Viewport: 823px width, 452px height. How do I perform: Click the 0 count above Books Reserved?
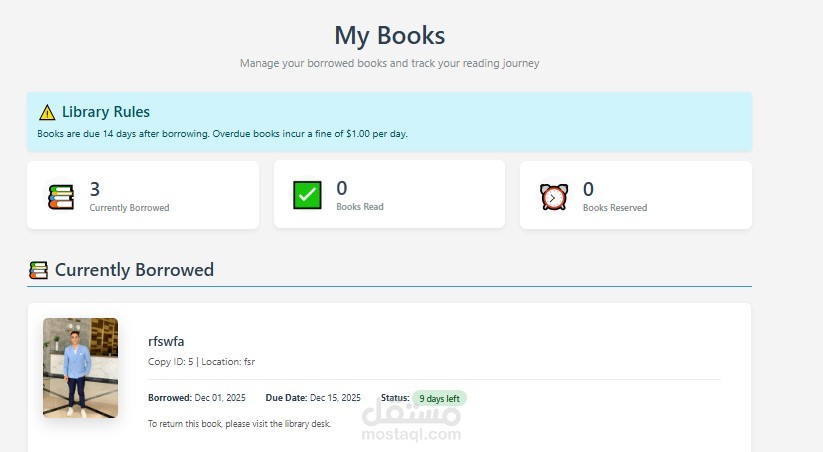[x=588, y=189]
